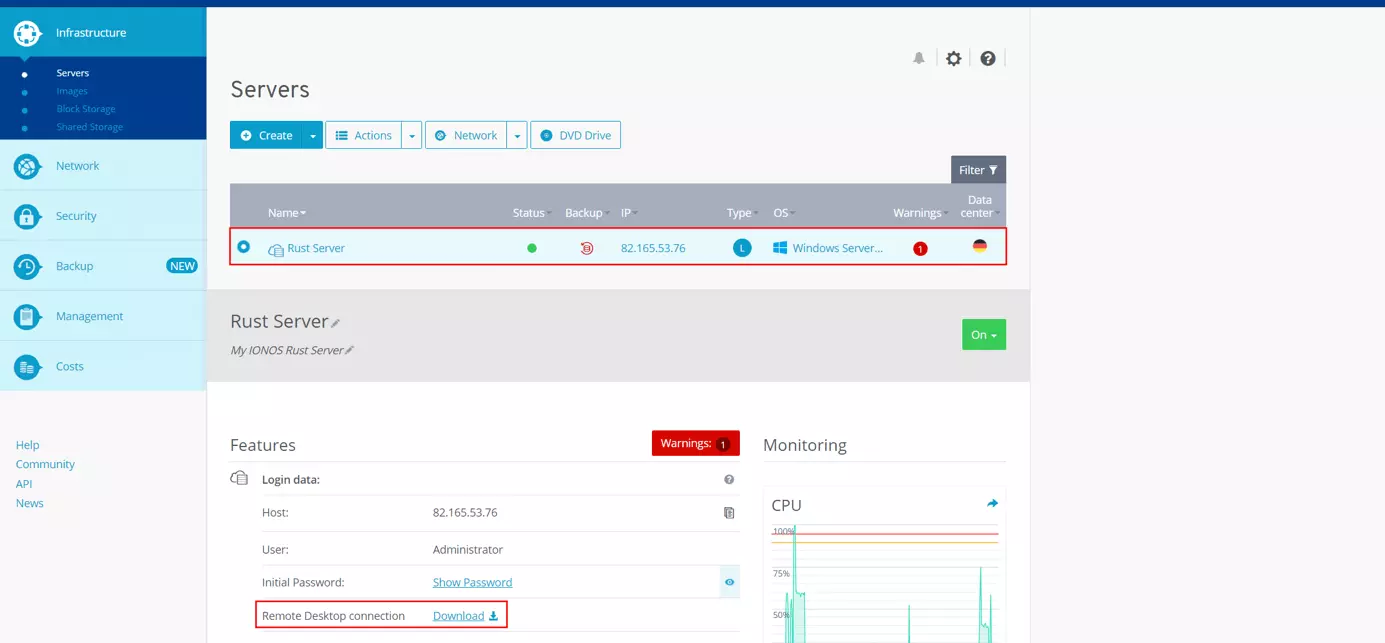1385x643 pixels.
Task: Open the Backup sidebar section
Action: [x=103, y=266]
